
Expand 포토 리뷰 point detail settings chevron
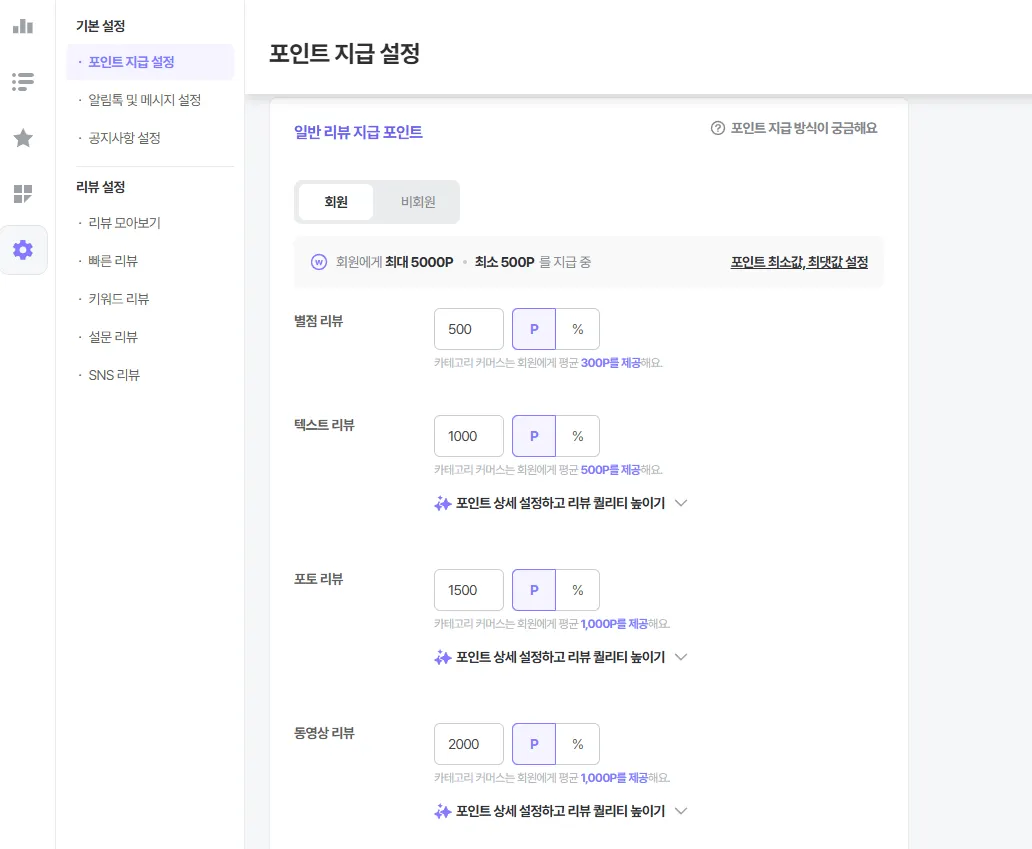681,658
